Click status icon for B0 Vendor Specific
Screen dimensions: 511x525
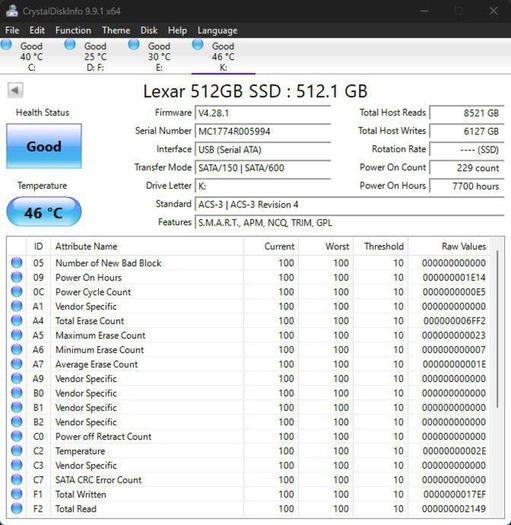[16, 393]
